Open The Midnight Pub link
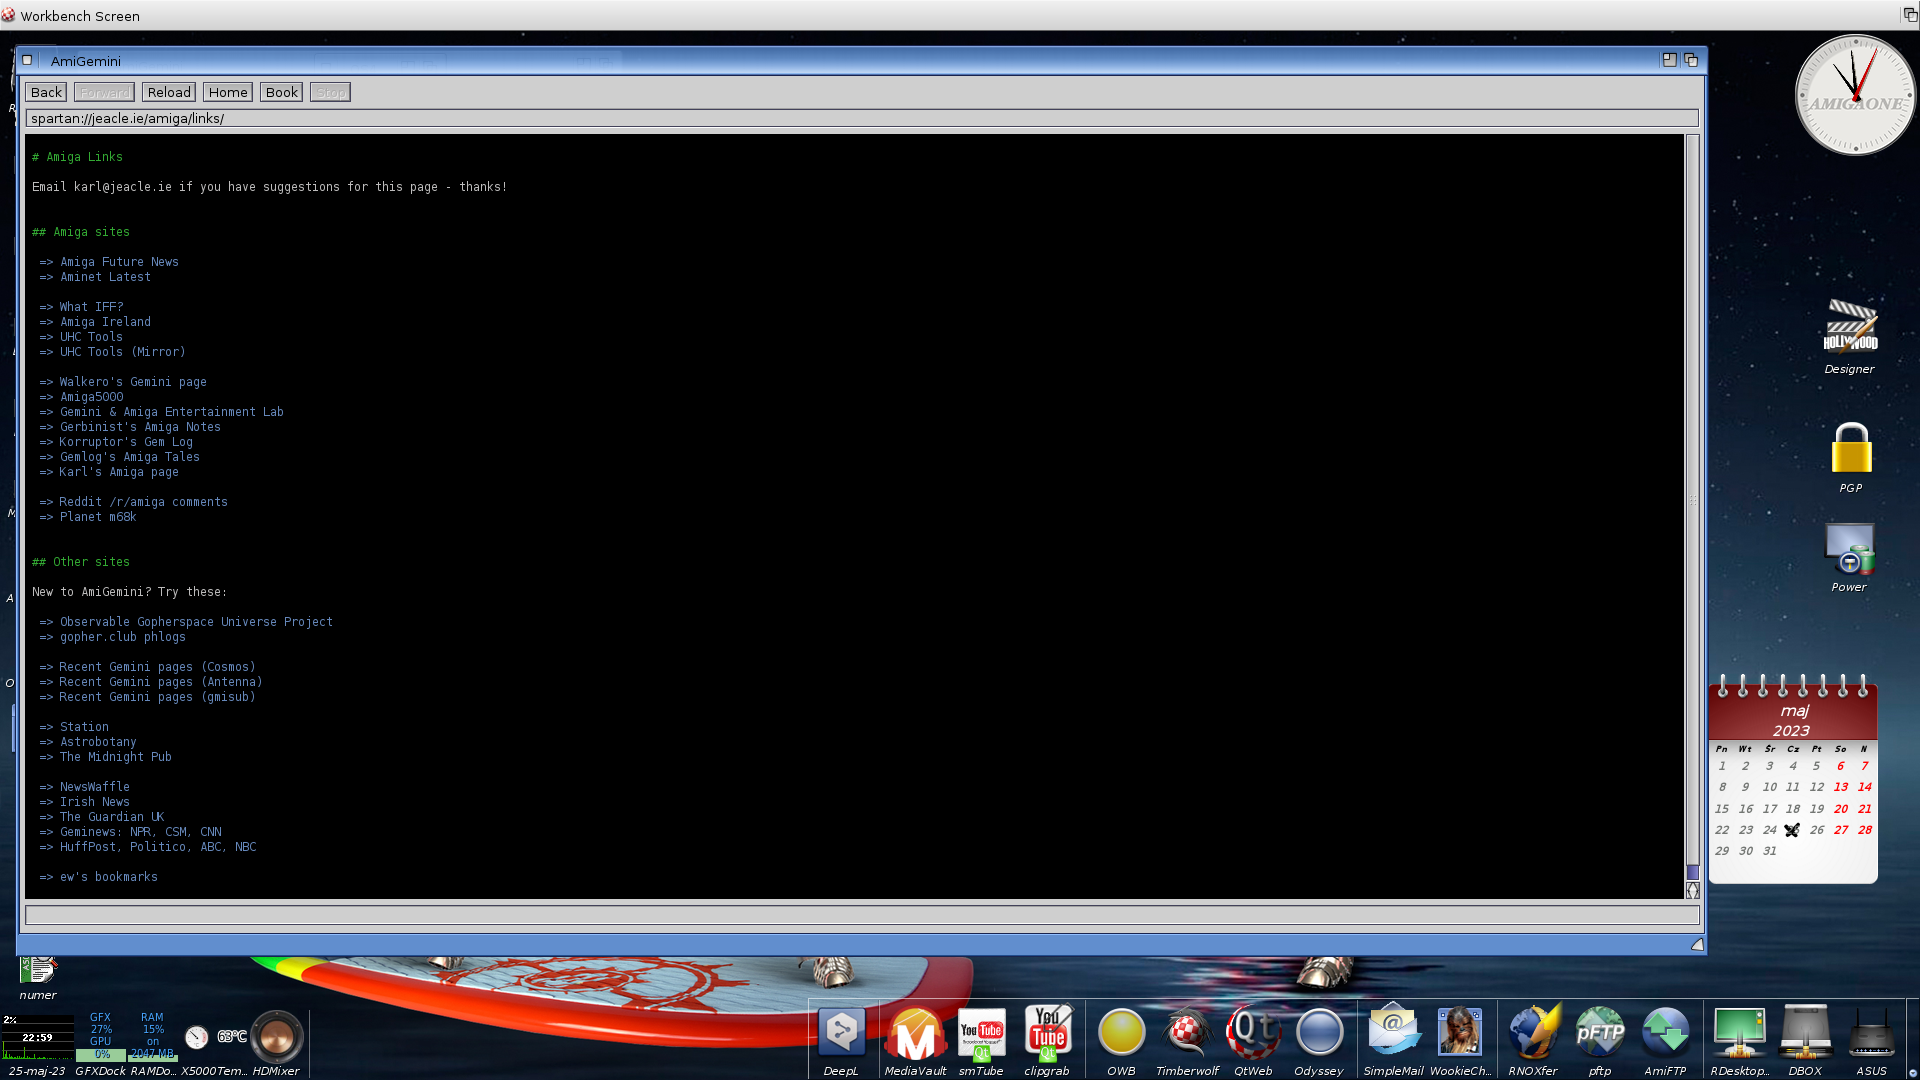Viewport: 1920px width, 1080px height. tap(115, 757)
